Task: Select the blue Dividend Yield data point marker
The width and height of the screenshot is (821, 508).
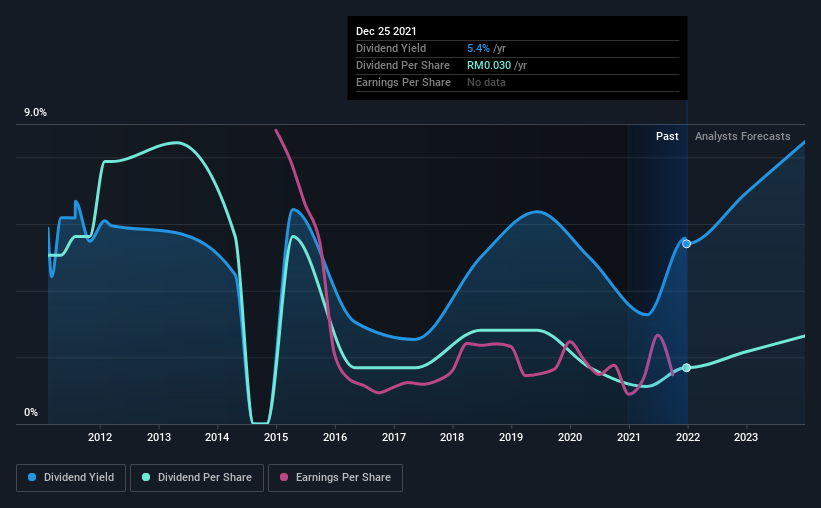Action: pyautogui.click(x=686, y=244)
